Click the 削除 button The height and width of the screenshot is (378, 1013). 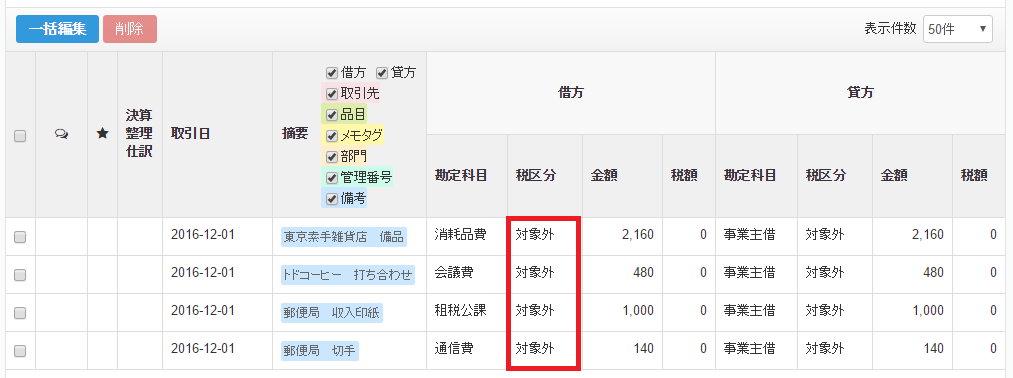[130, 29]
